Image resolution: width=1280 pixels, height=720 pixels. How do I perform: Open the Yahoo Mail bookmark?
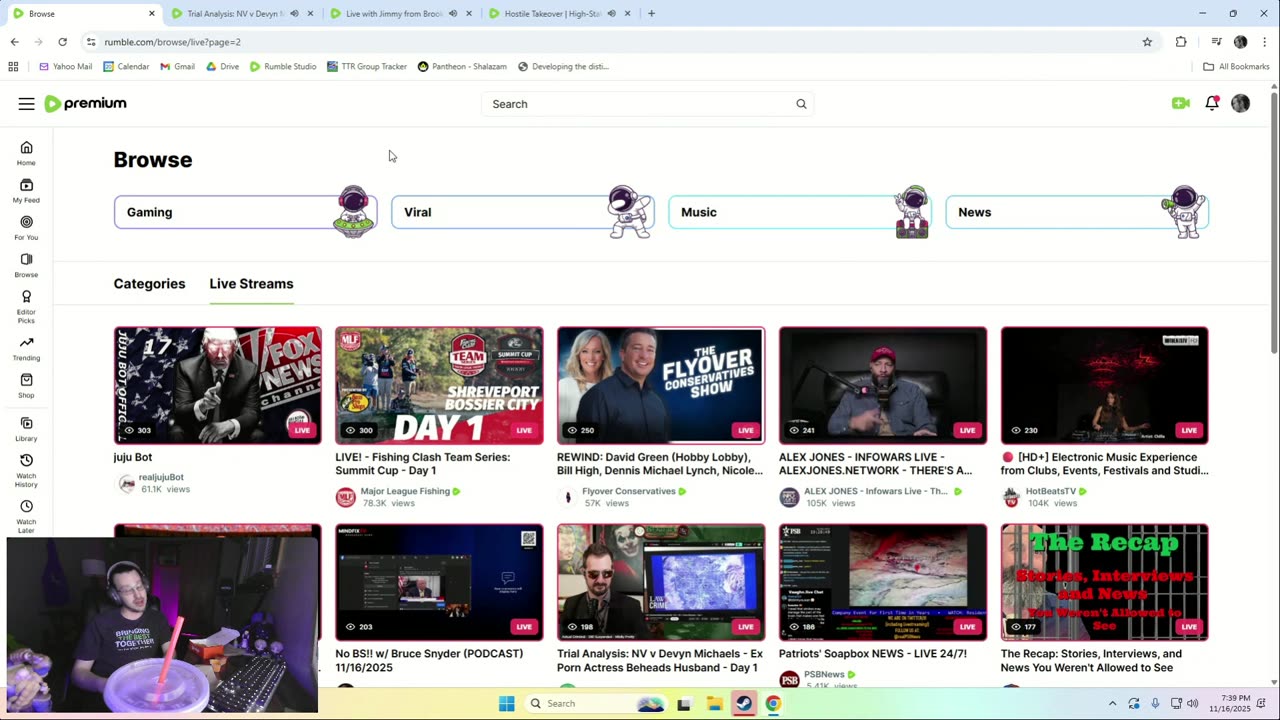click(x=65, y=67)
